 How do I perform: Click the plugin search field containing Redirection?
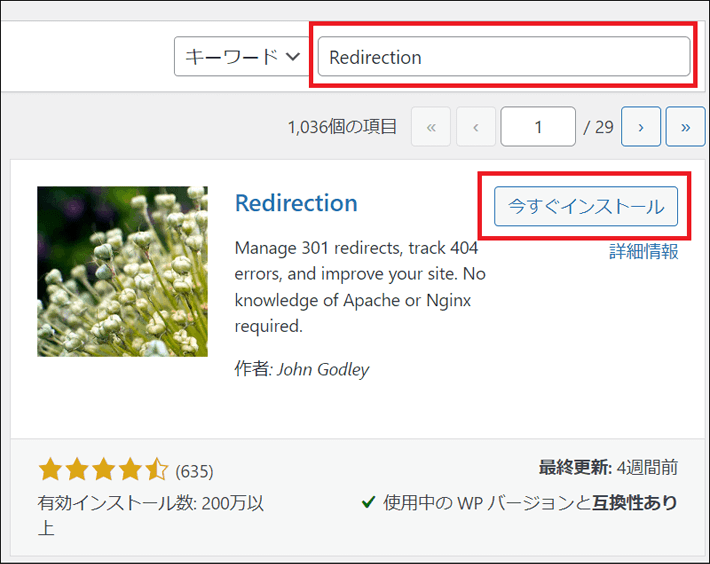(x=504, y=57)
